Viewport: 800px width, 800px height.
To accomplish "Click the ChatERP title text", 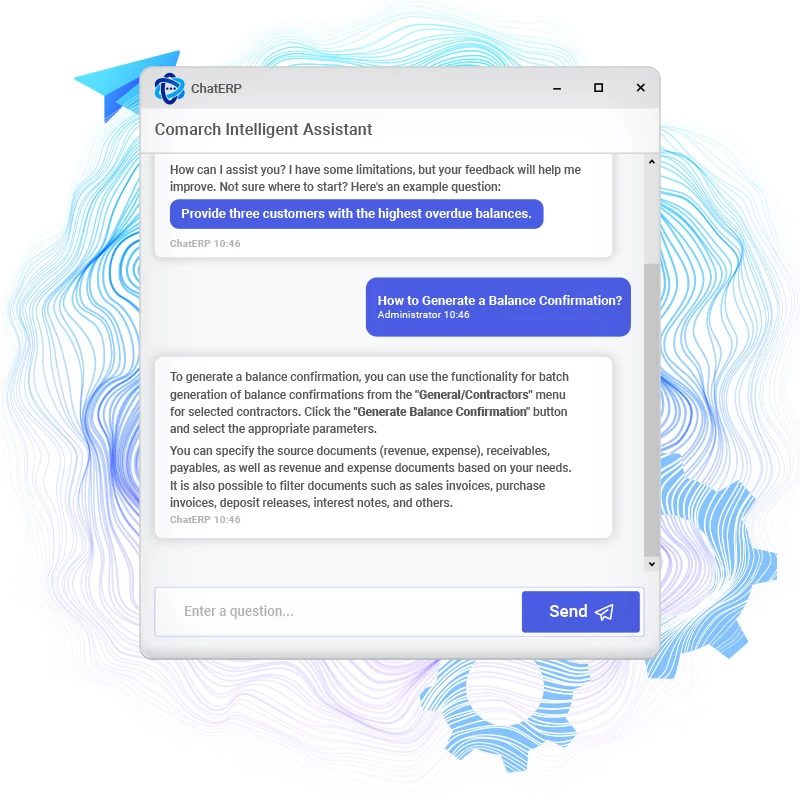I will 216,89.
